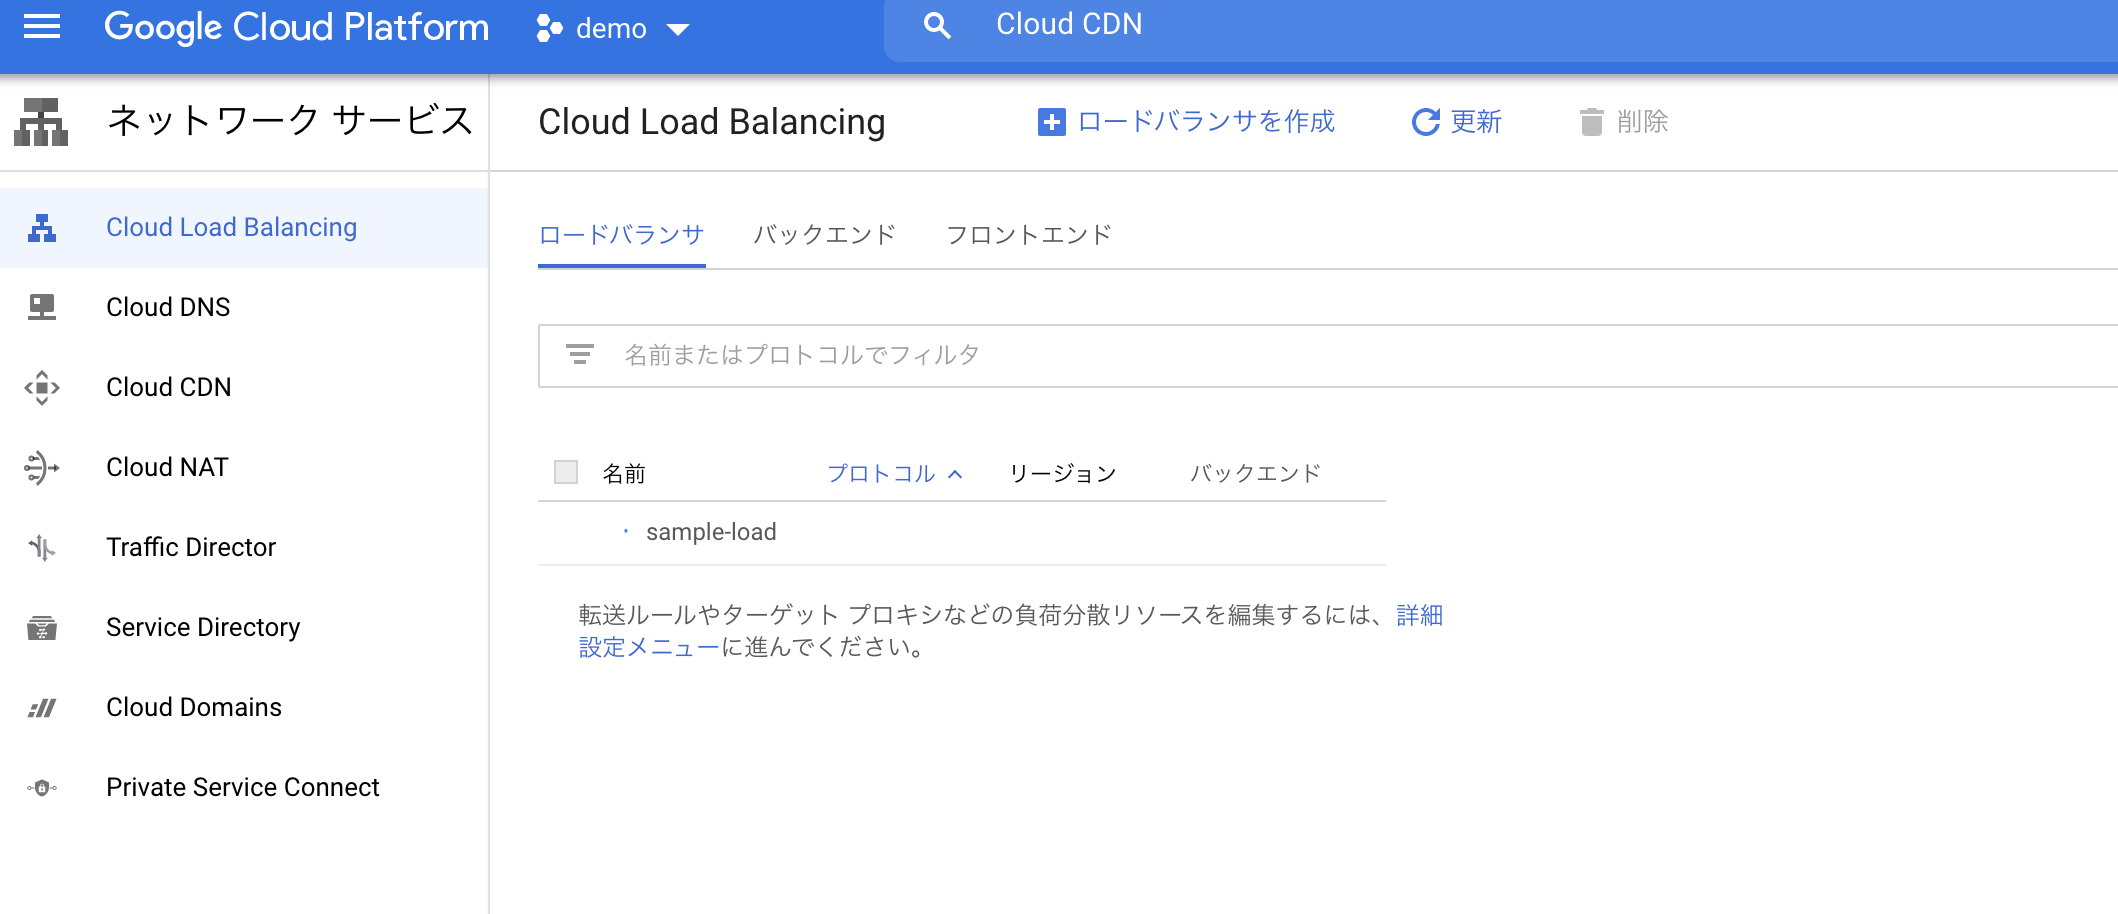Click the trash can delete icon
This screenshot has height=914, width=2118.
click(1591, 122)
